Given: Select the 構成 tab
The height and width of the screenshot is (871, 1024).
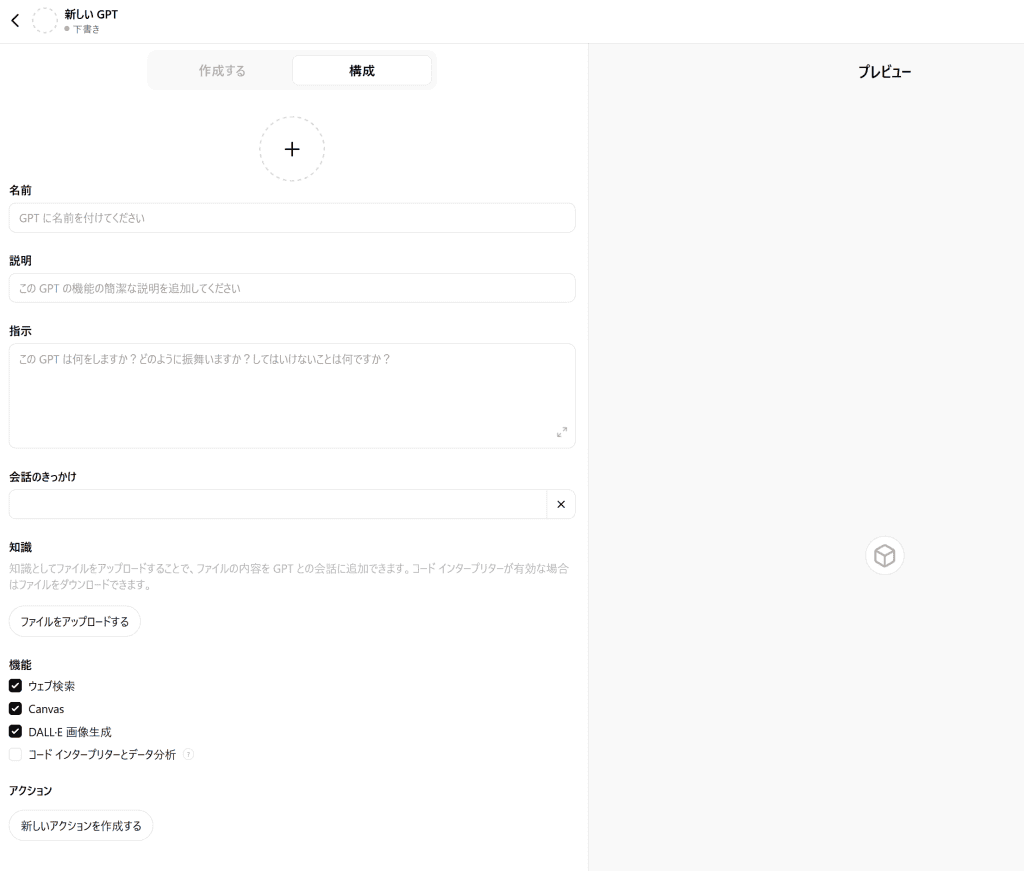Looking at the screenshot, I should coord(362,71).
